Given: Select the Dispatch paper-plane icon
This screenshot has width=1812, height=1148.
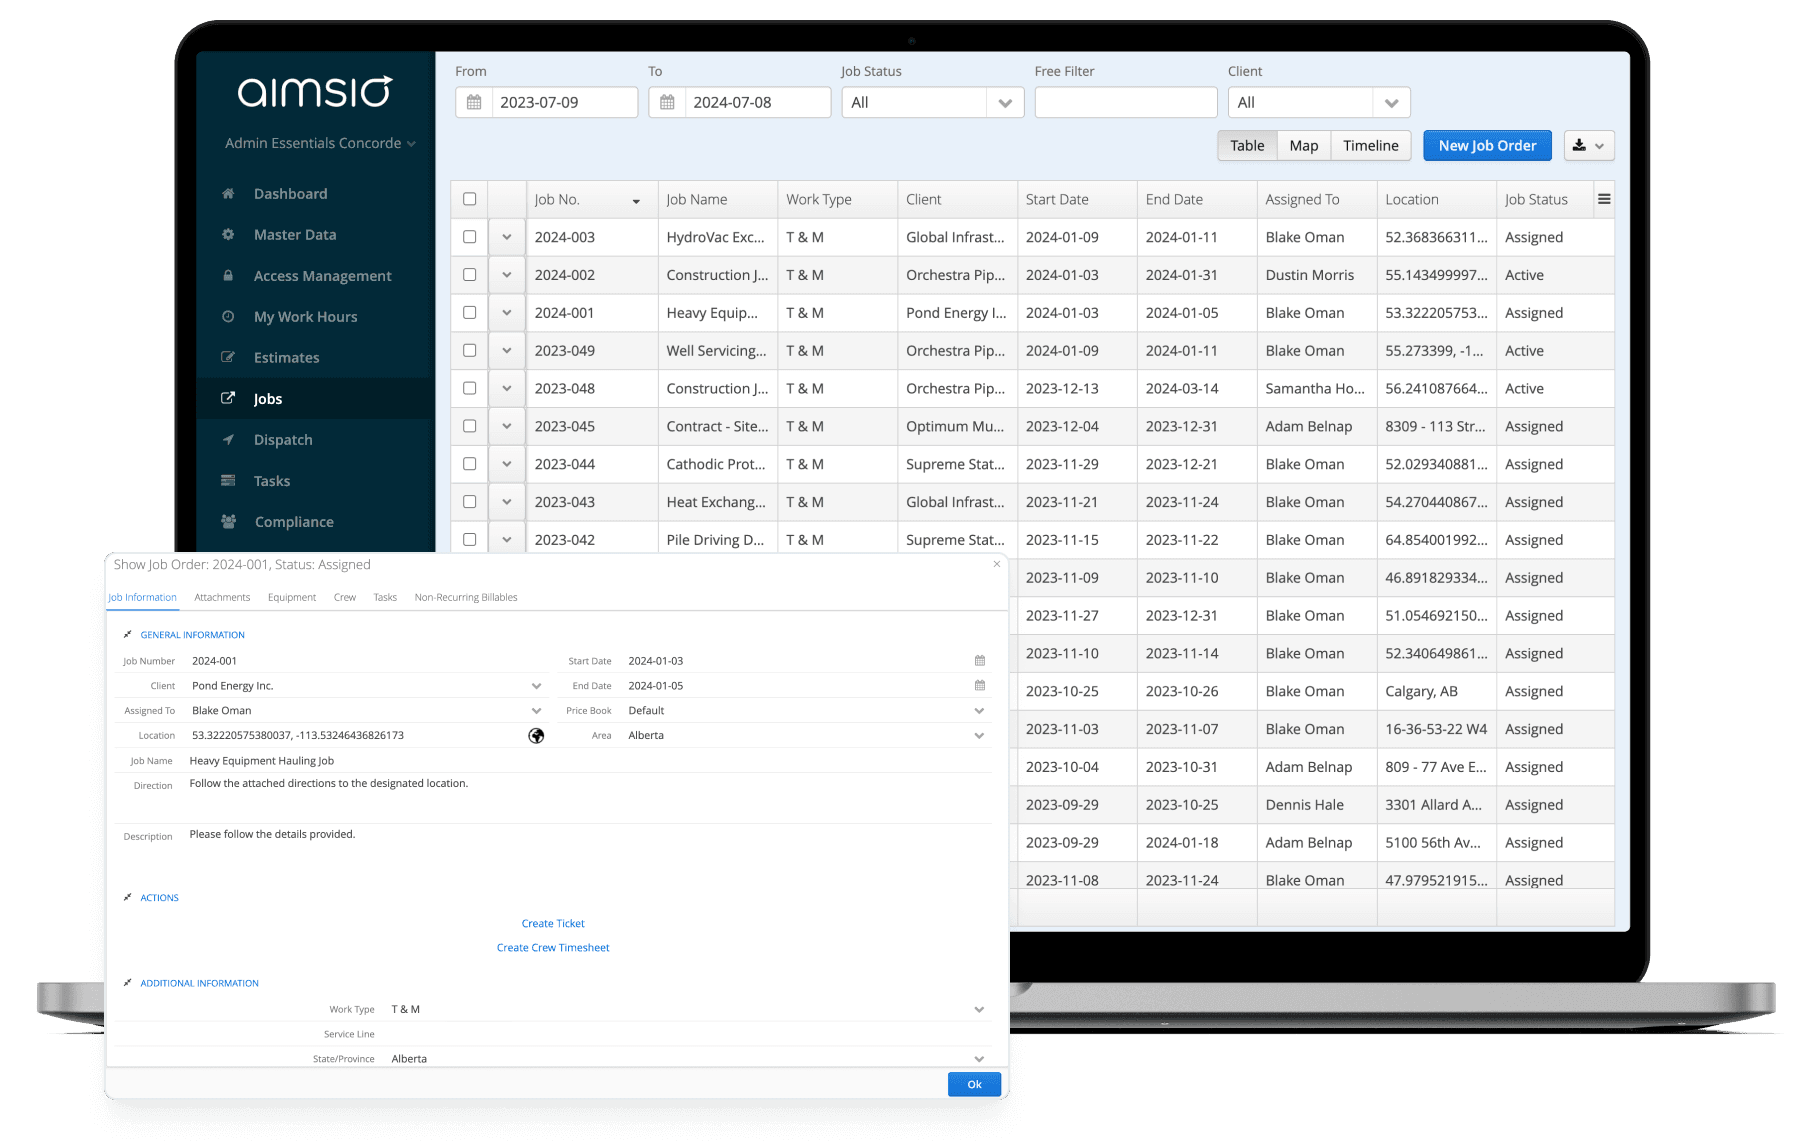Looking at the screenshot, I should click(228, 439).
